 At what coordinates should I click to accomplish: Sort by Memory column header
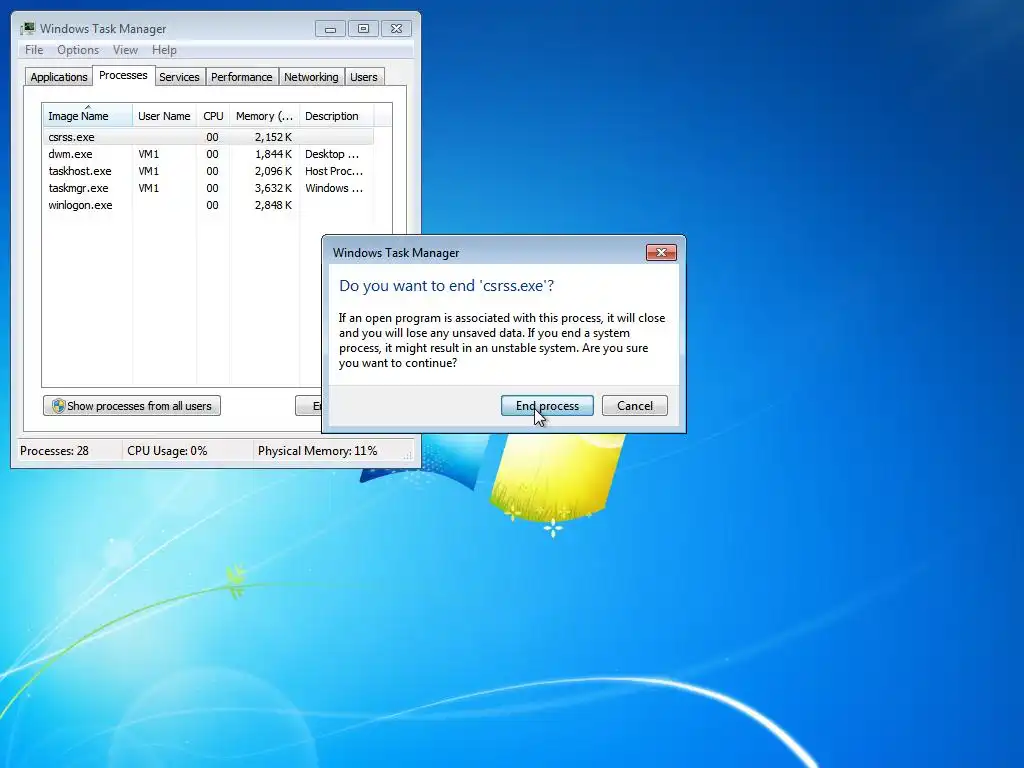pyautogui.click(x=264, y=116)
